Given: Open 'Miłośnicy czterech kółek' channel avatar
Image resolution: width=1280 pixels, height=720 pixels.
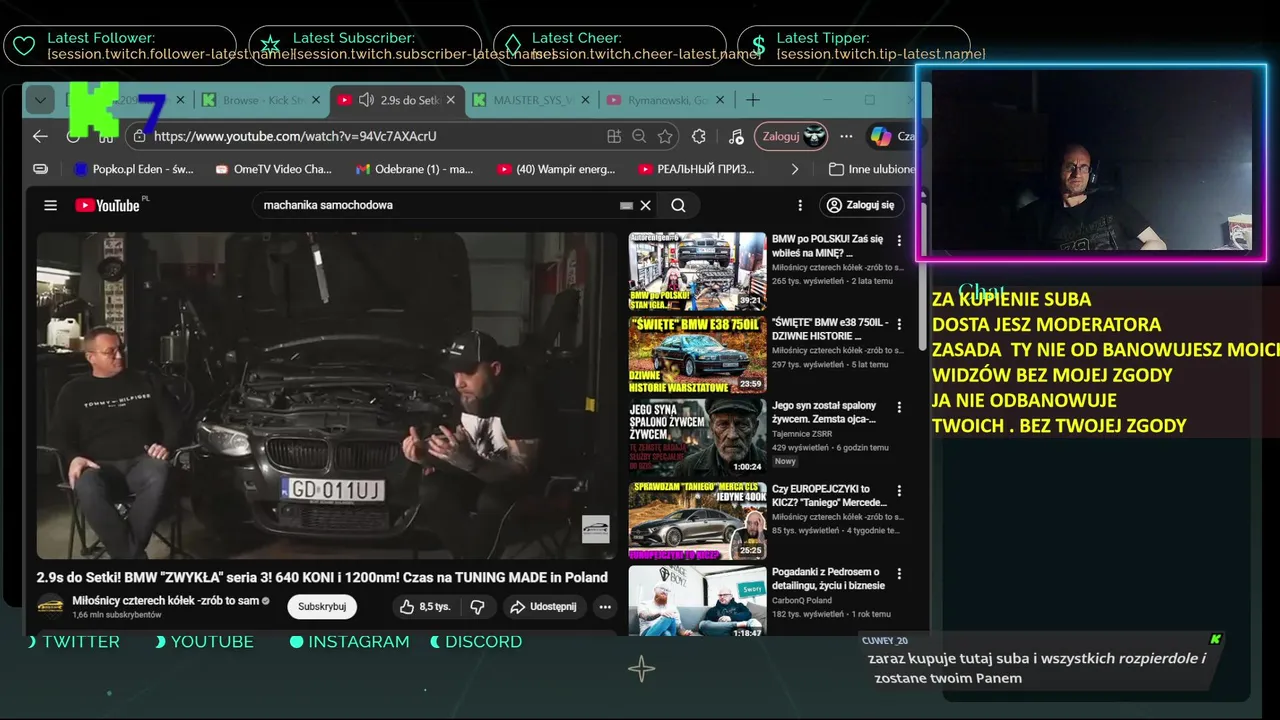Looking at the screenshot, I should point(50,606).
